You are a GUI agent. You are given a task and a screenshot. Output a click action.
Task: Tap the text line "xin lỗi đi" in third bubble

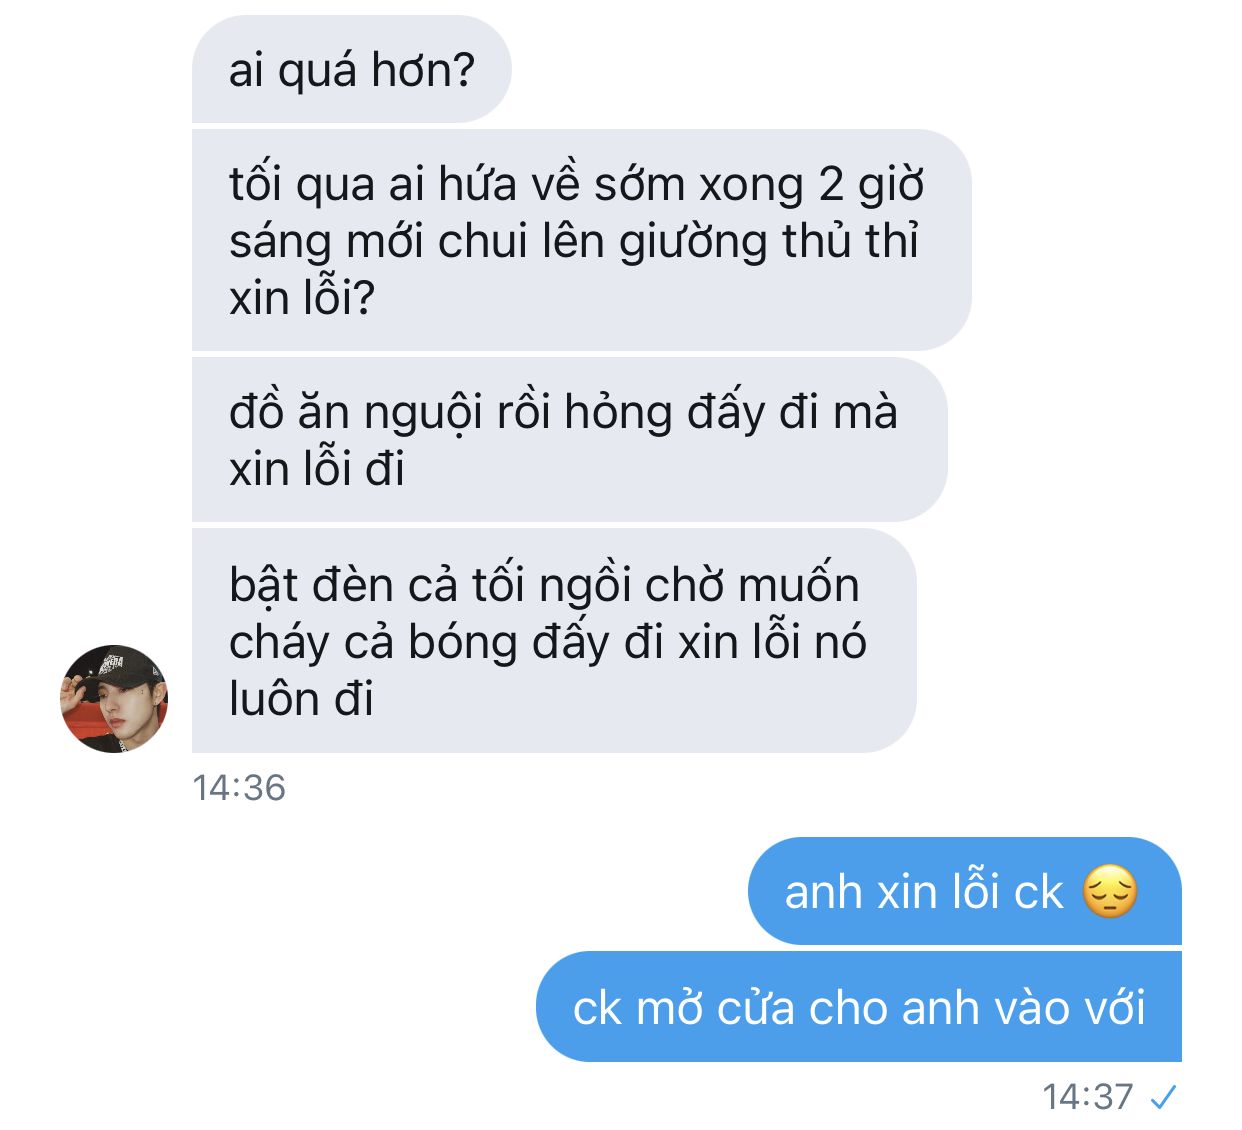point(316,469)
